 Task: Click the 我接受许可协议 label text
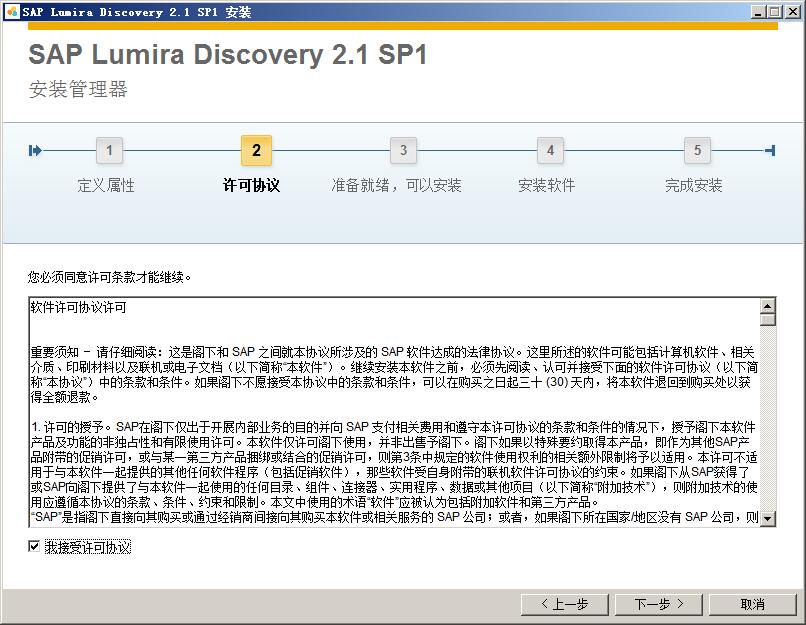click(88, 547)
